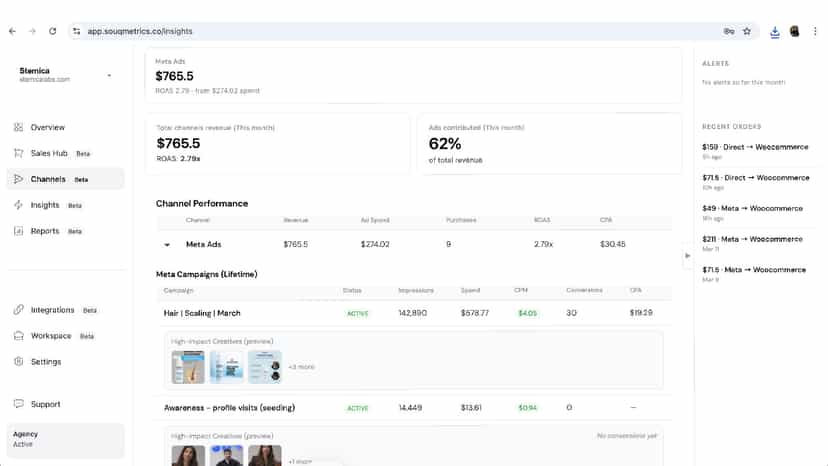Click the Sales Hub cart icon
This screenshot has width=828, height=466.
[18, 153]
